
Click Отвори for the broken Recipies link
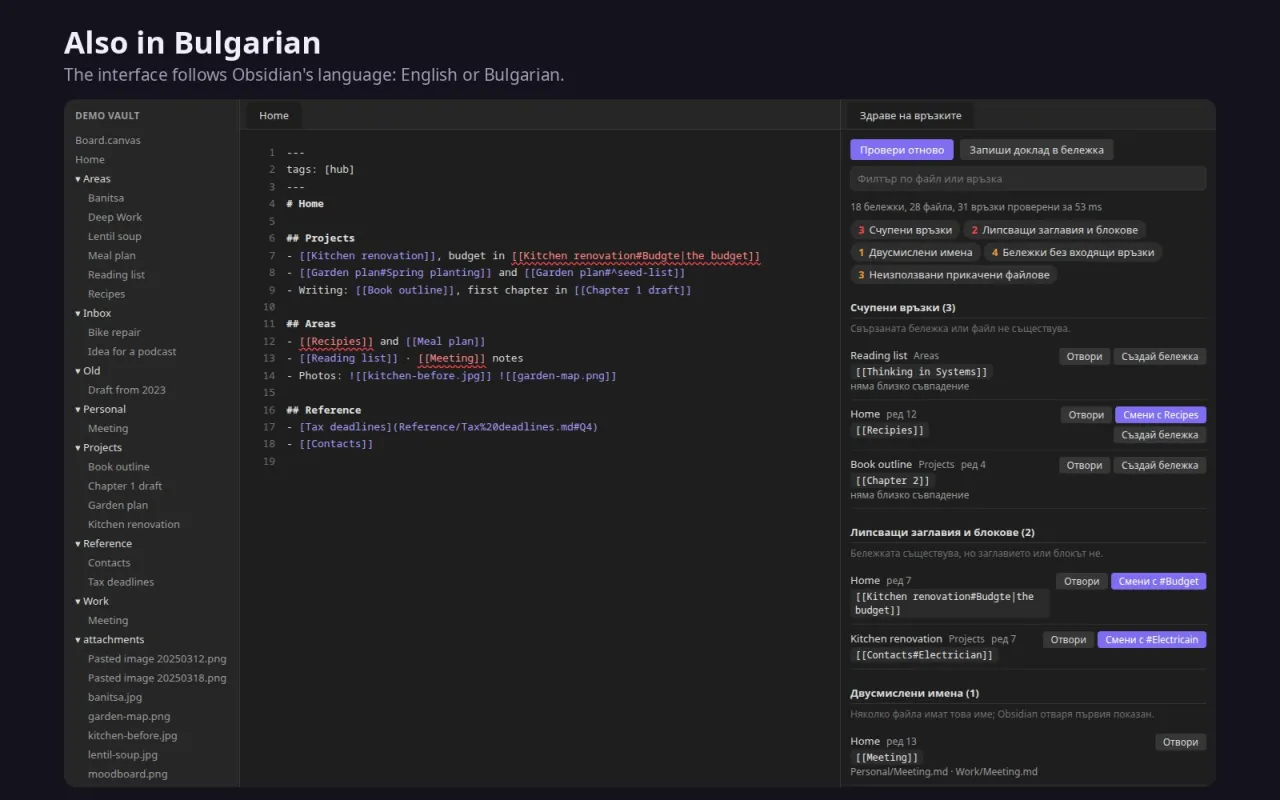(x=1086, y=415)
